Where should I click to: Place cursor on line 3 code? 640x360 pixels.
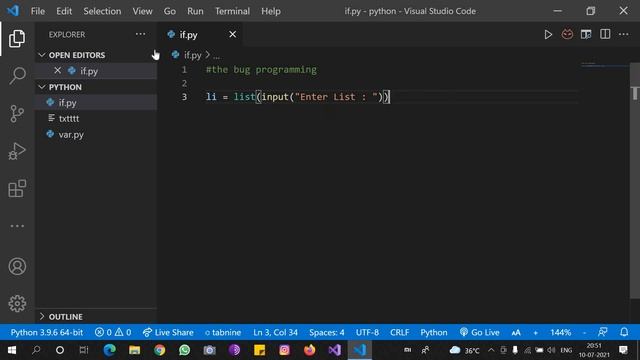tap(298, 97)
